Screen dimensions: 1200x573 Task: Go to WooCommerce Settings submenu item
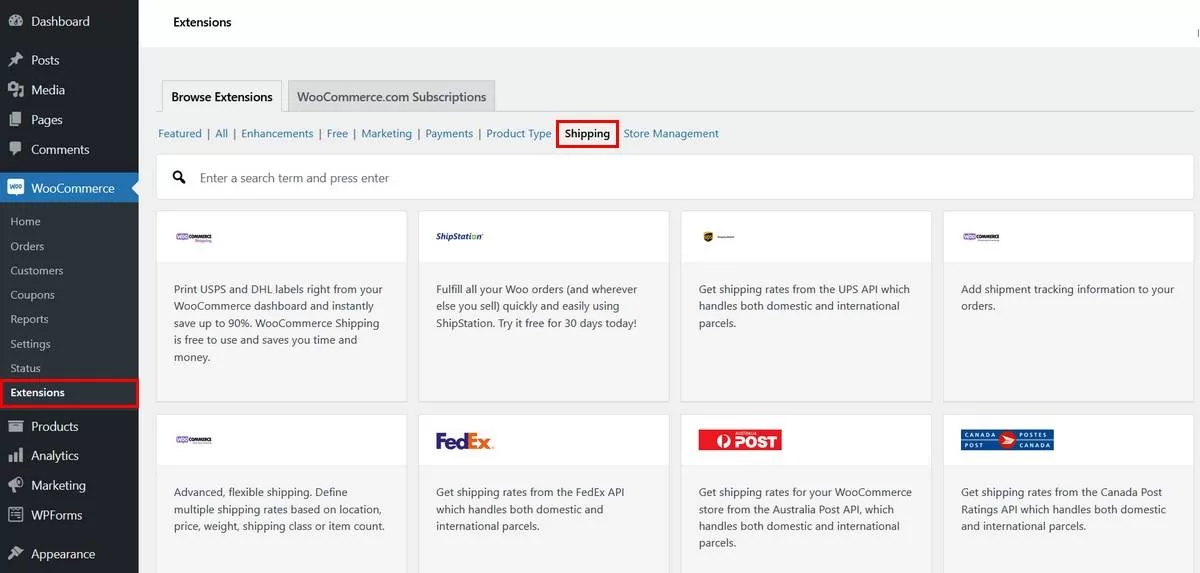coord(30,344)
